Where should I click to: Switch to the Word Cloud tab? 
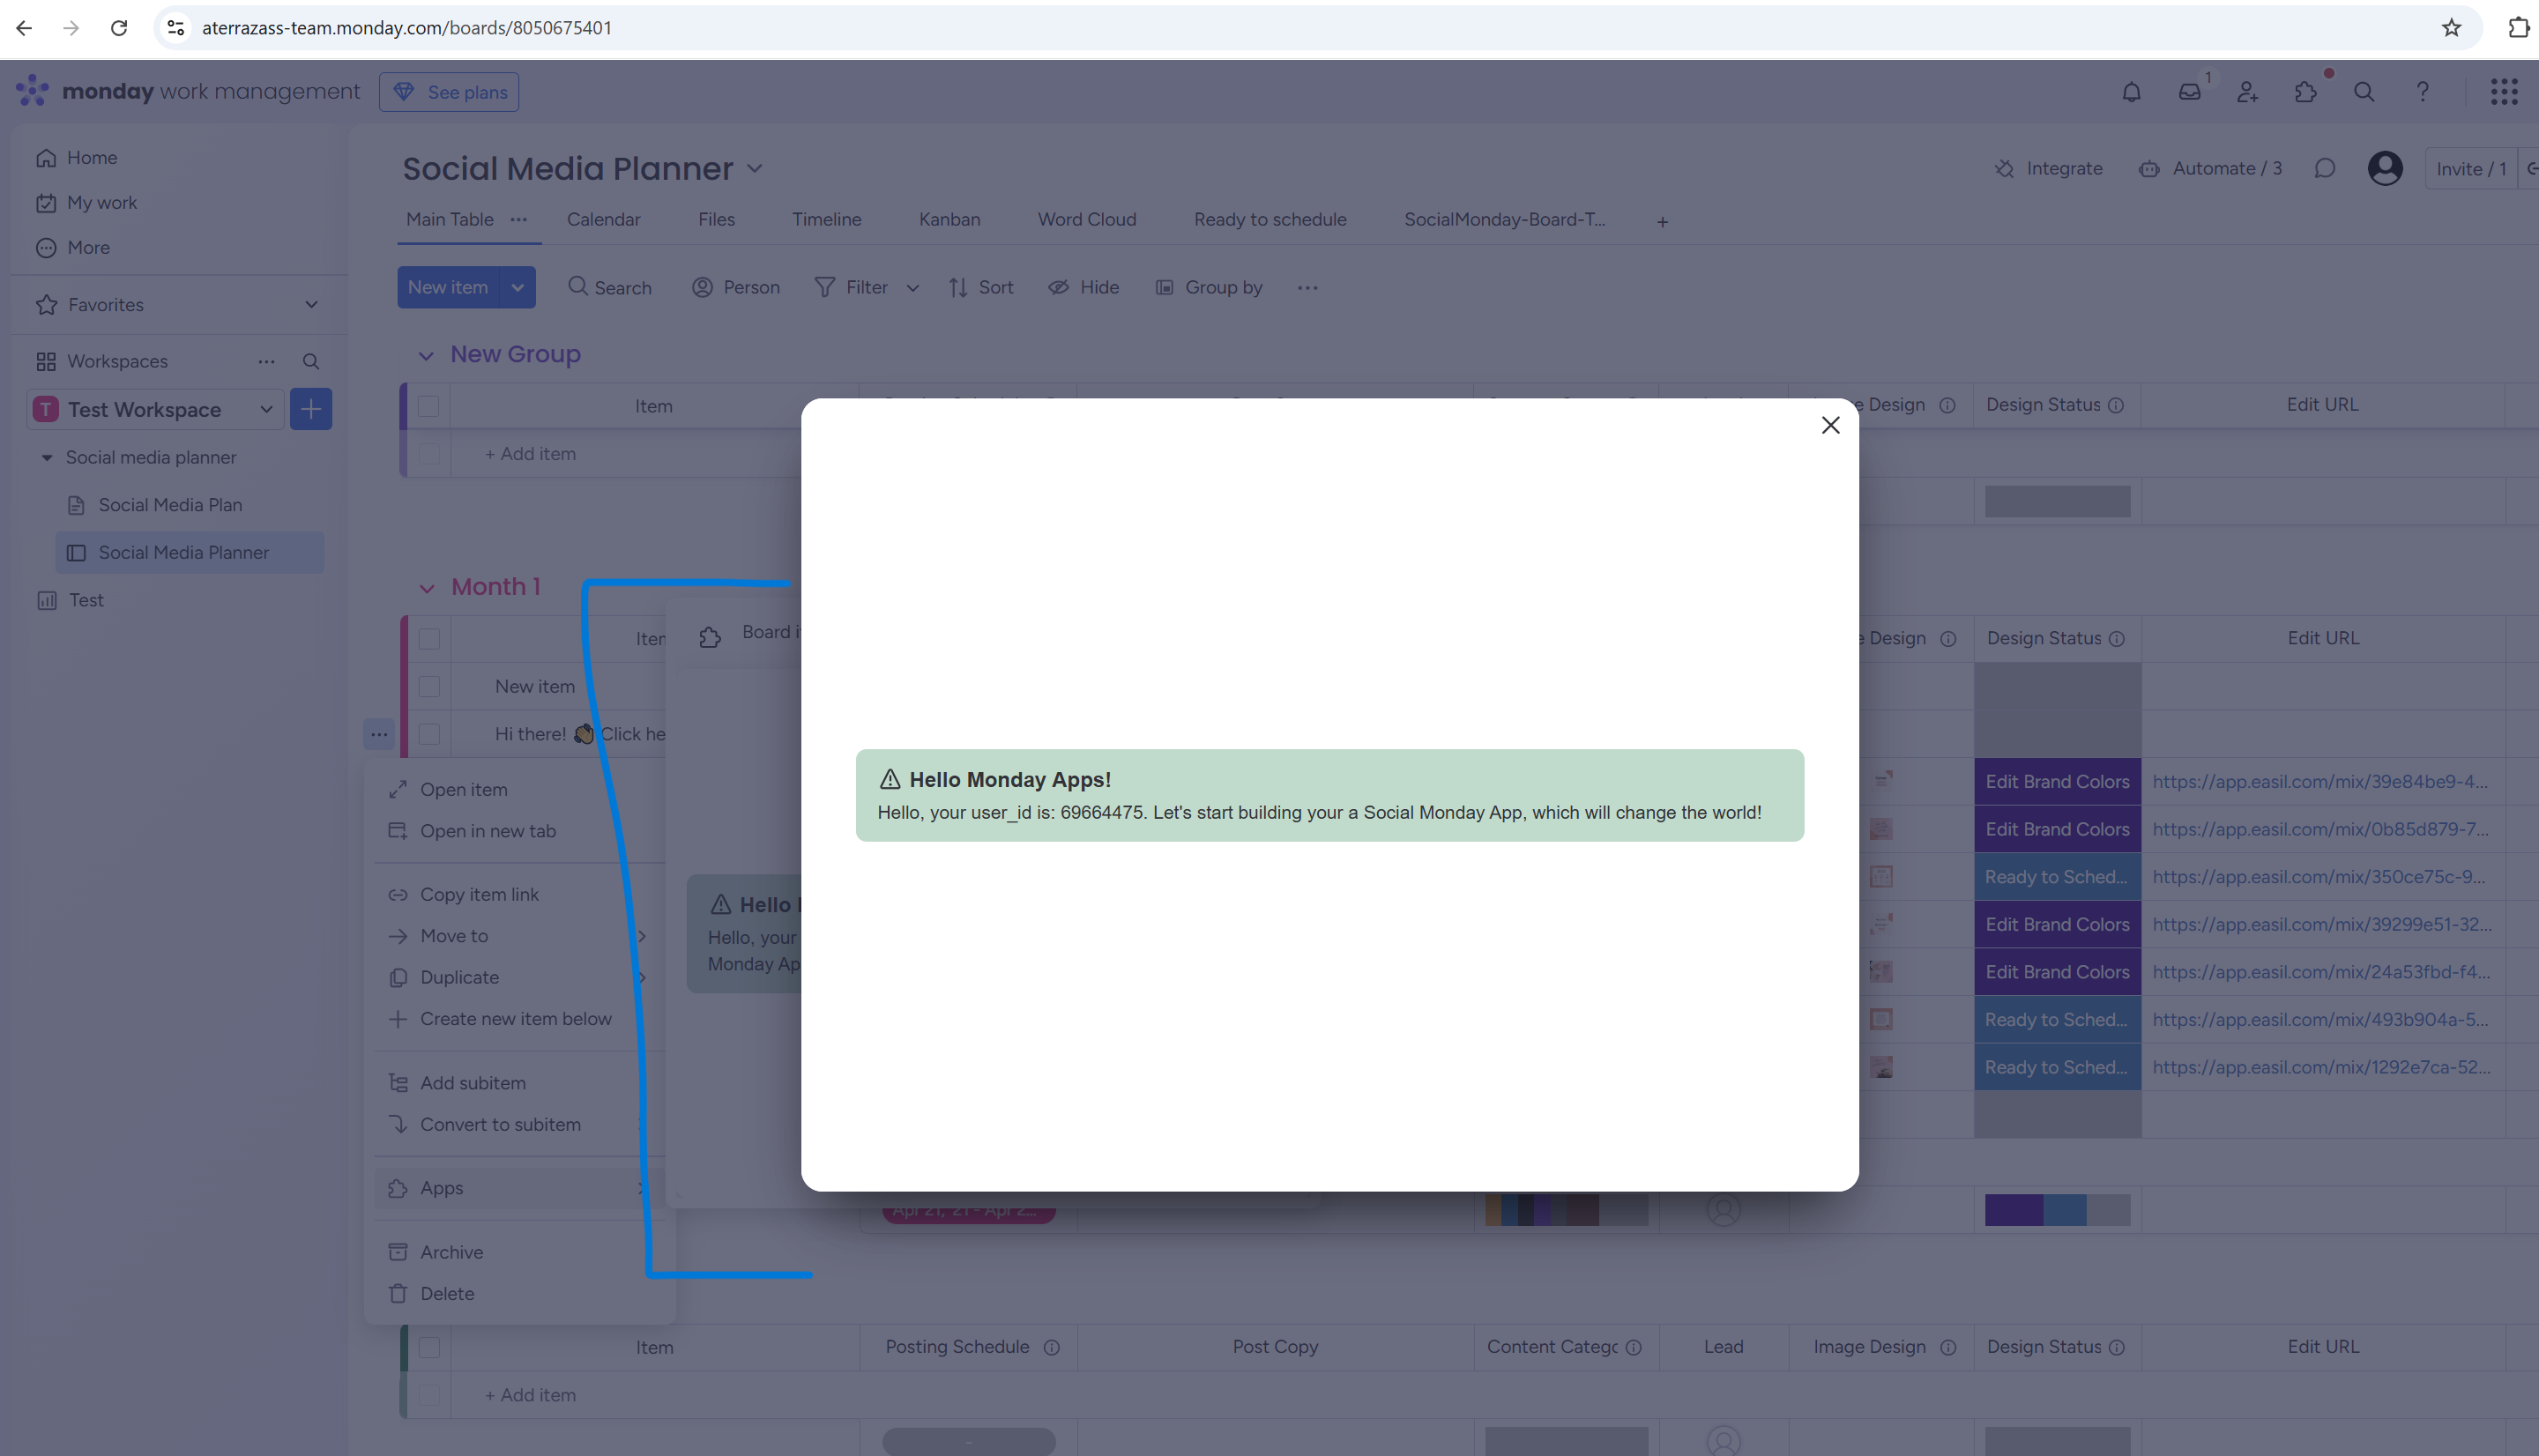pyautogui.click(x=1086, y=219)
